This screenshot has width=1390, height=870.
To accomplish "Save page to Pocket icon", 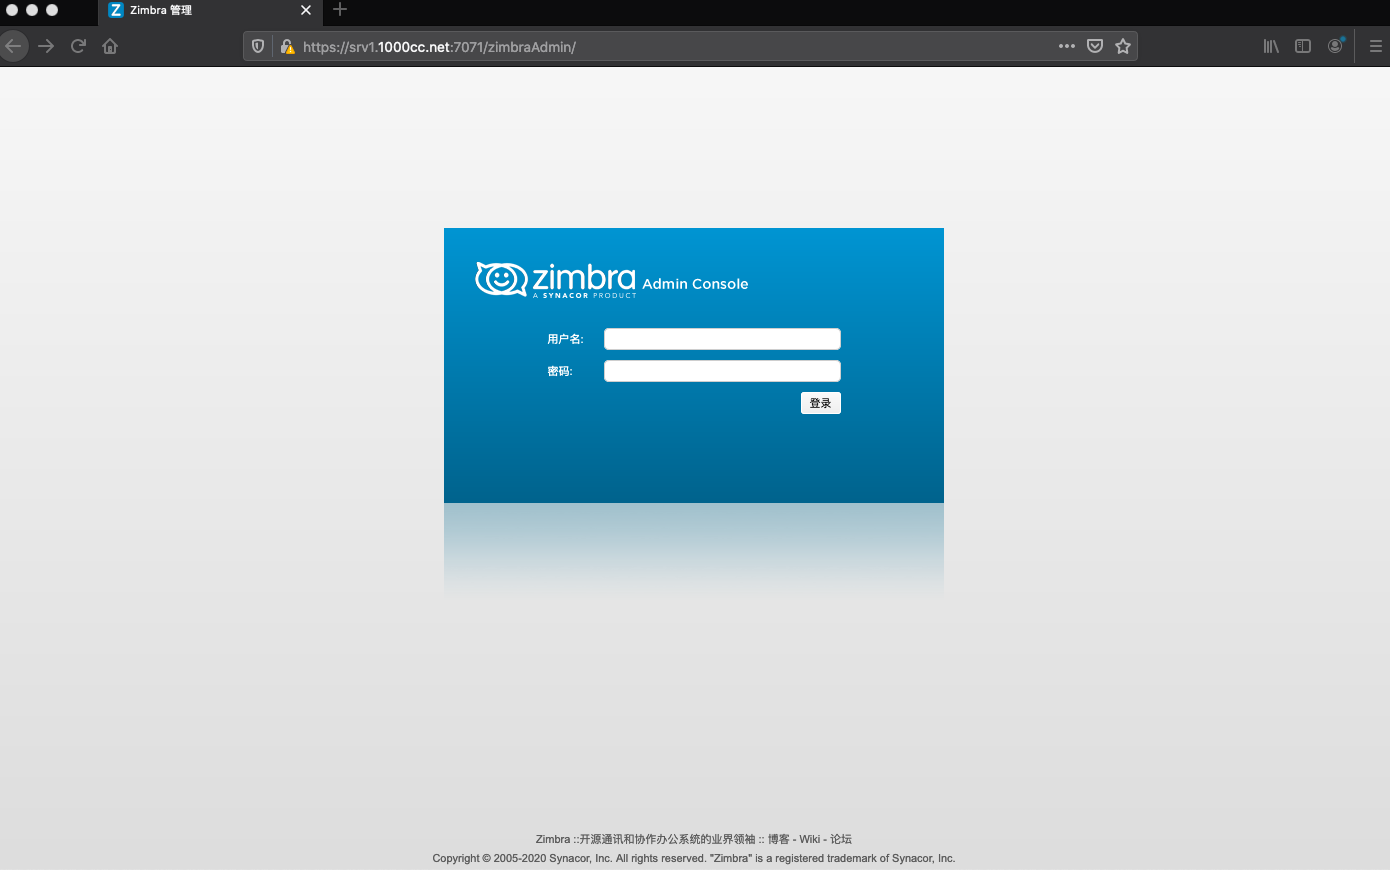I will click(x=1095, y=46).
